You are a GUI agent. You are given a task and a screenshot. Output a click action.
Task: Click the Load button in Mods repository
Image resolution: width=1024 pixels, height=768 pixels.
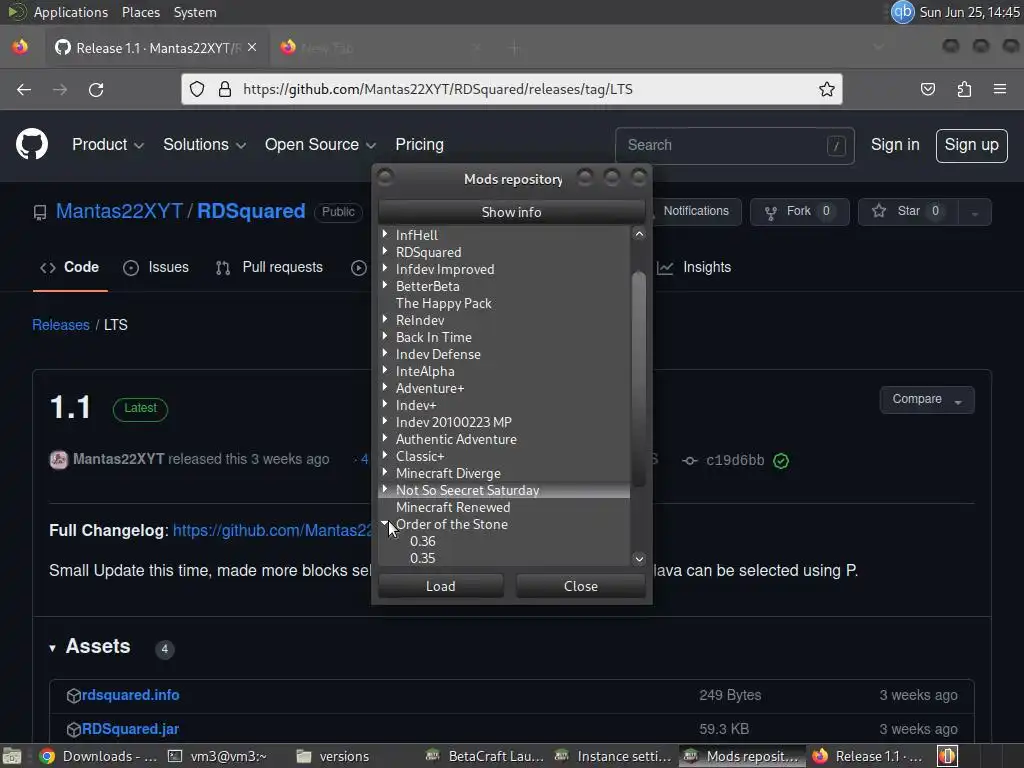(441, 586)
